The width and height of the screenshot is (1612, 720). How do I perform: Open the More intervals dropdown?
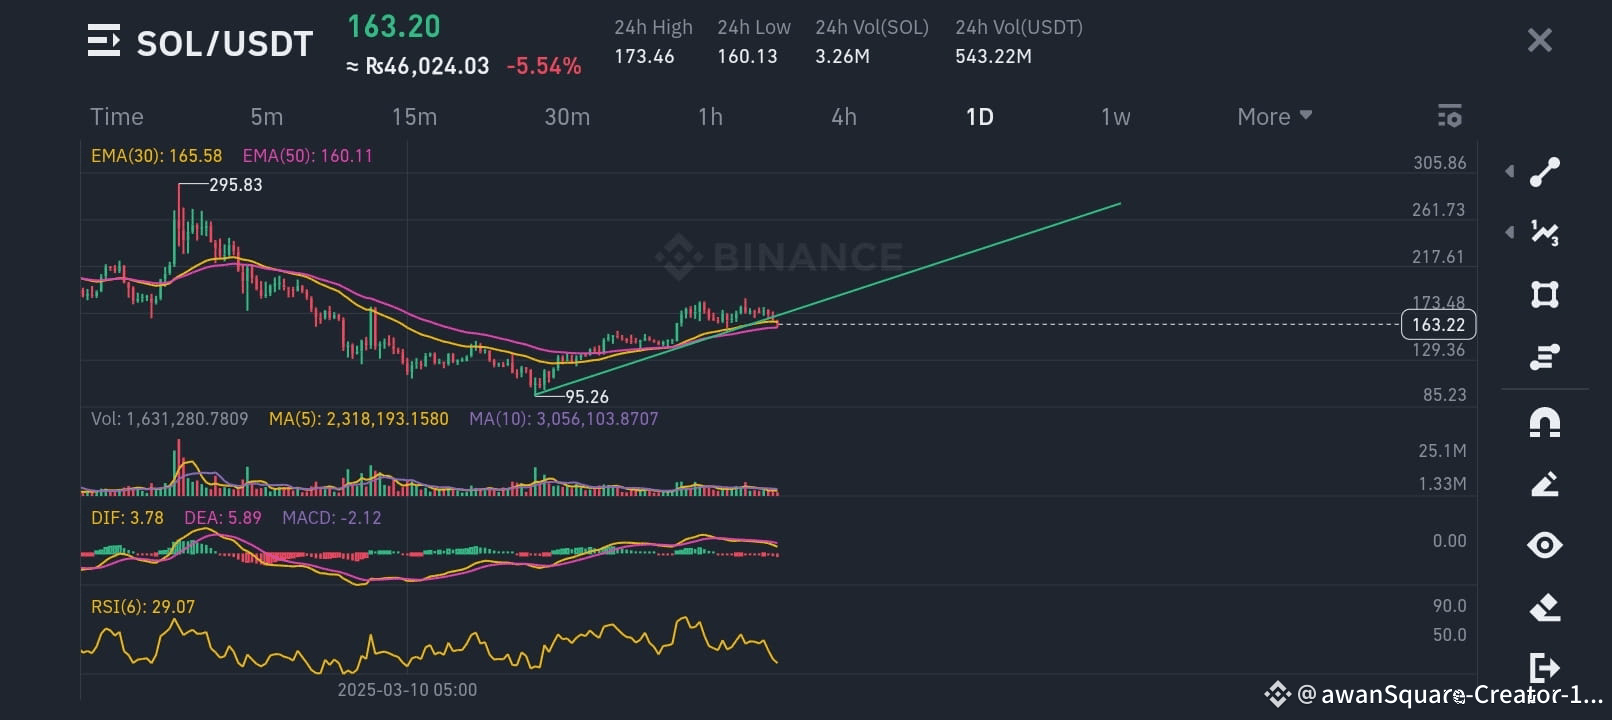point(1274,117)
